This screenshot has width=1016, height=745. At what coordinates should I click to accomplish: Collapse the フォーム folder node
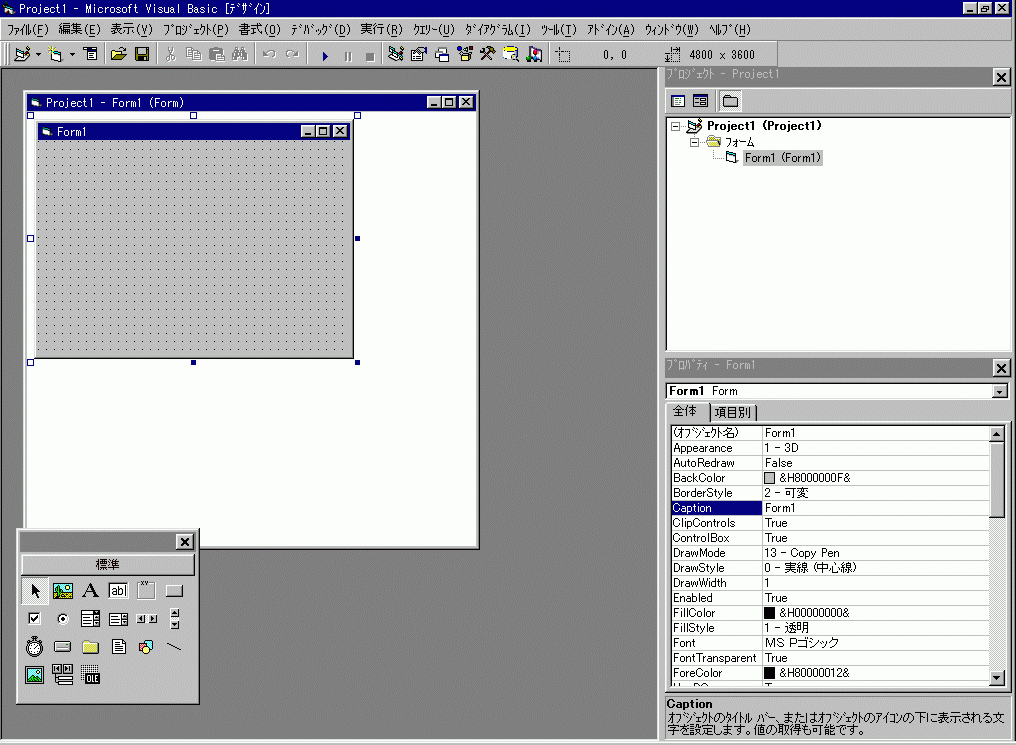(x=695, y=142)
